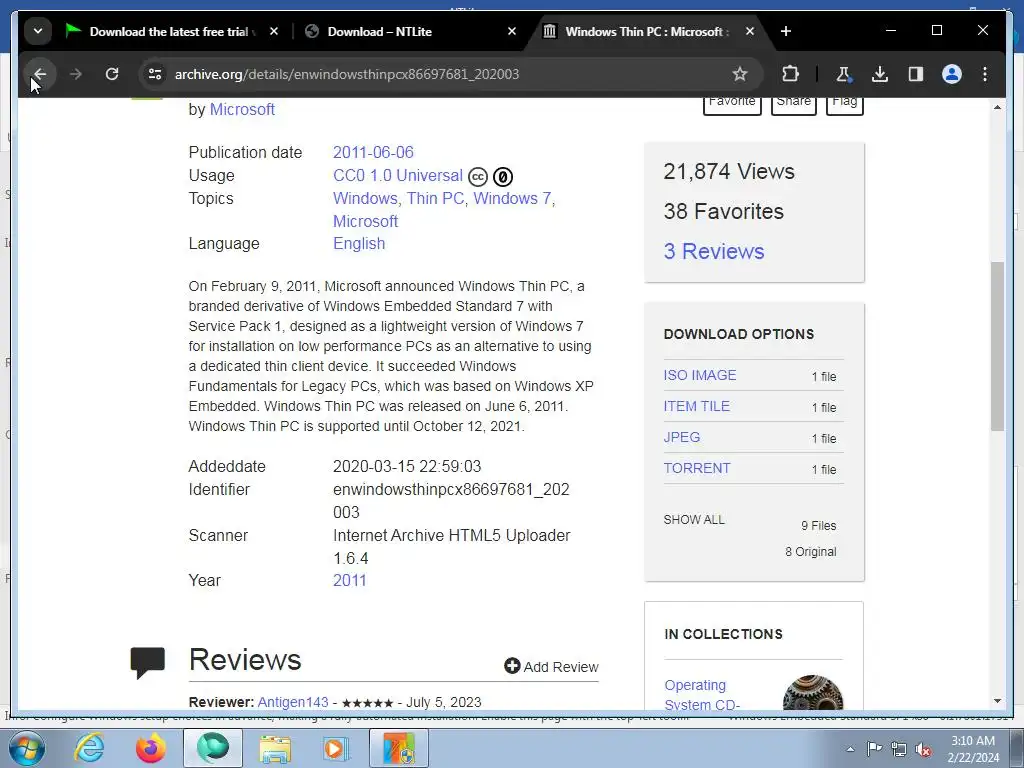Screen dimensions: 1024x768
Task: Open the Windows Start menu orb
Action: click(26, 749)
